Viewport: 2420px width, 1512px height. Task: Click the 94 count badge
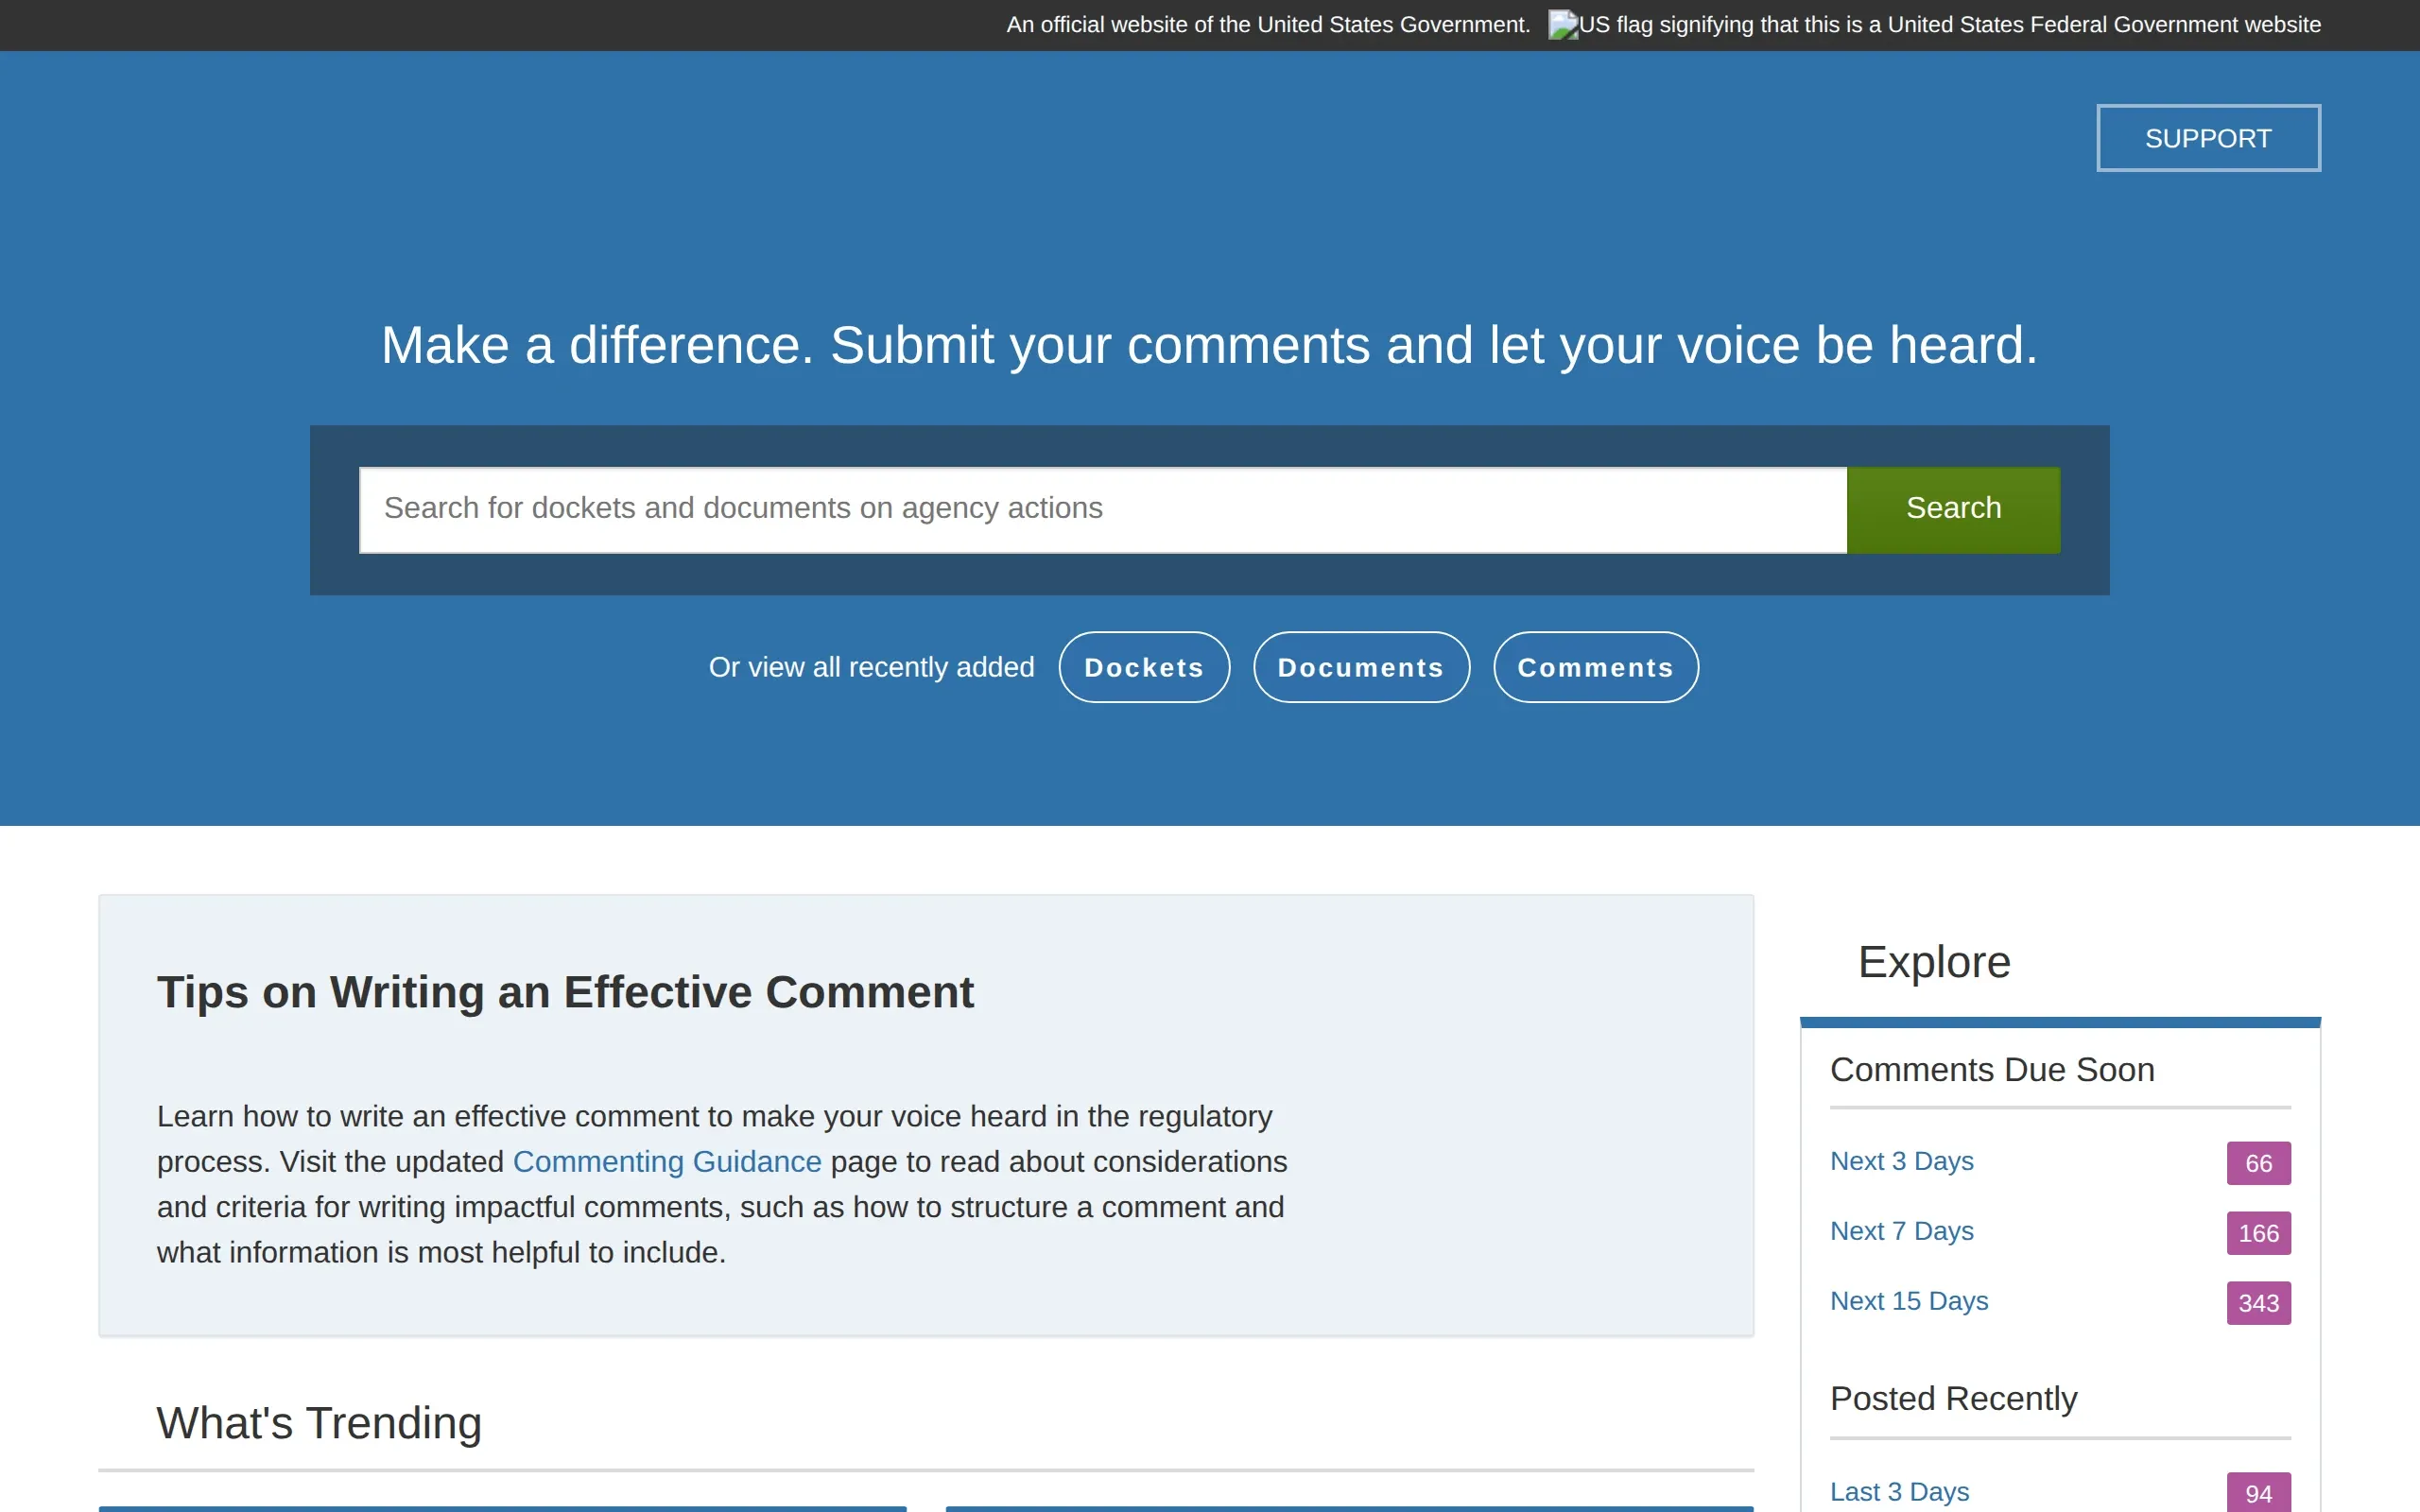tap(2258, 1492)
